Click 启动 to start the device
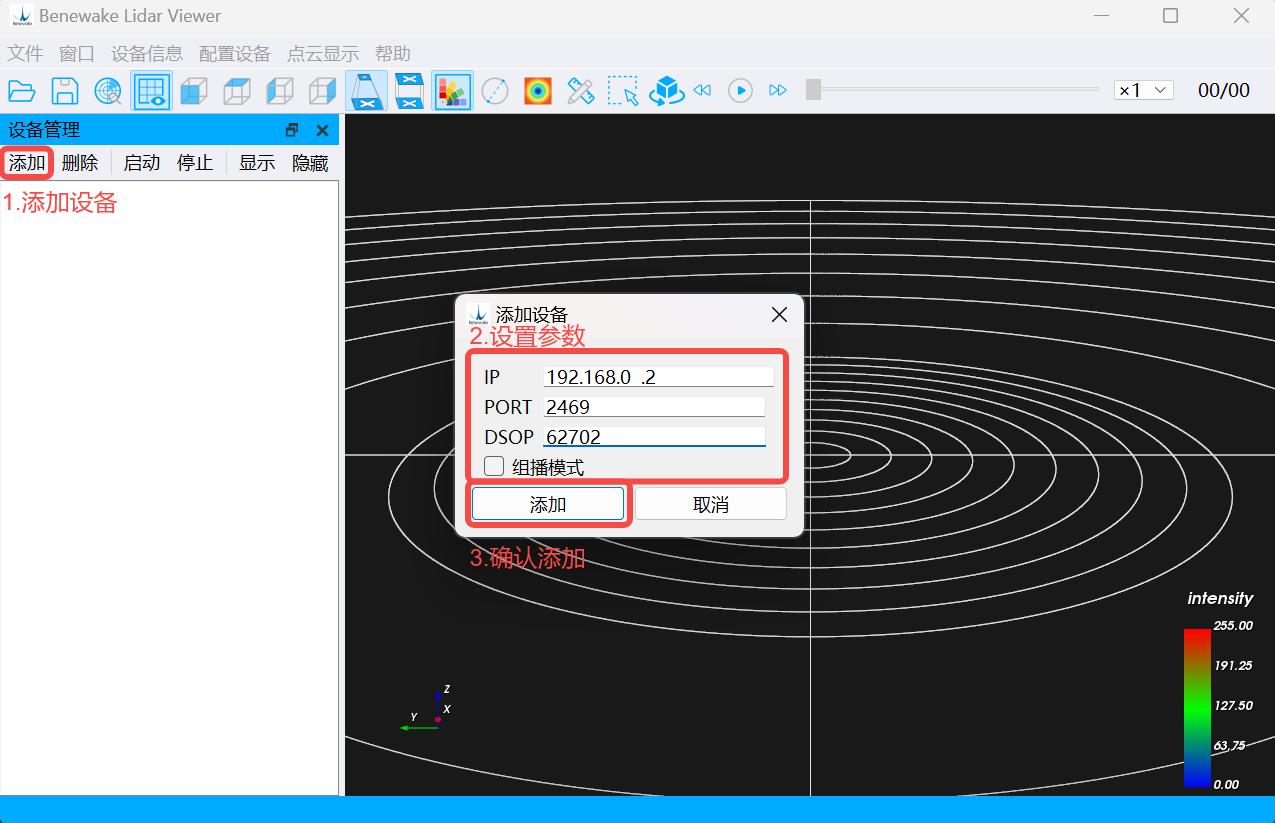Viewport: 1275px width, 823px height. point(142,163)
